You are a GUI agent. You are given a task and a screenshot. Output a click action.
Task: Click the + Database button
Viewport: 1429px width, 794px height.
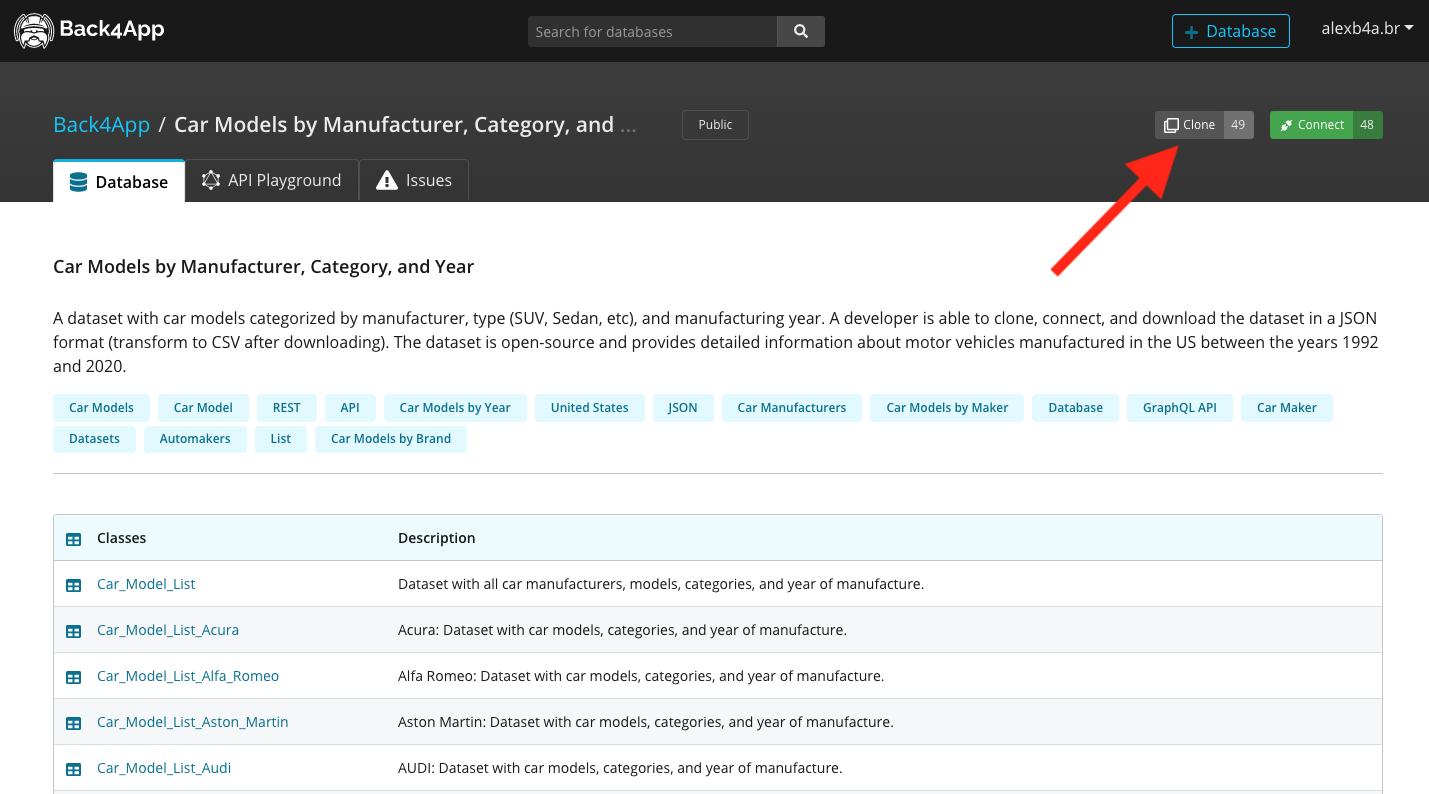(x=1230, y=31)
